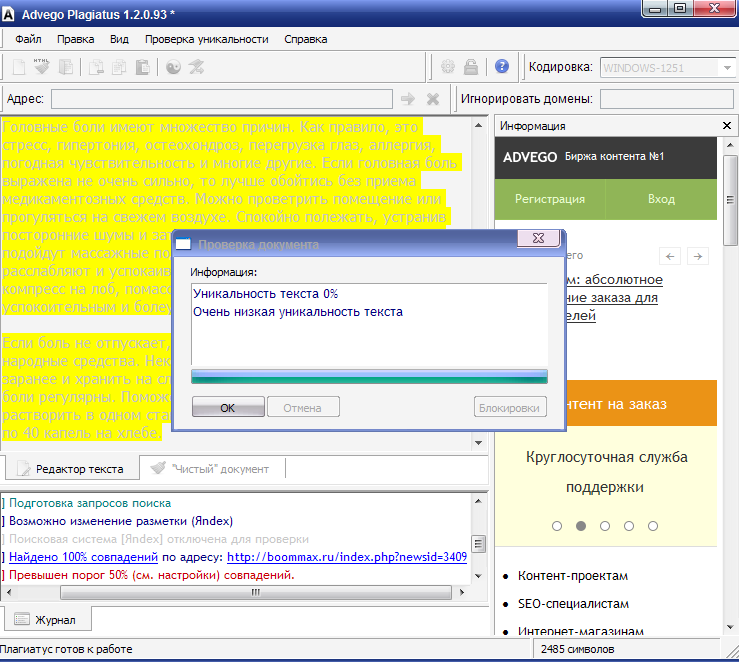Open the Проверка уникальности menu
739x662 pixels.
coord(206,39)
